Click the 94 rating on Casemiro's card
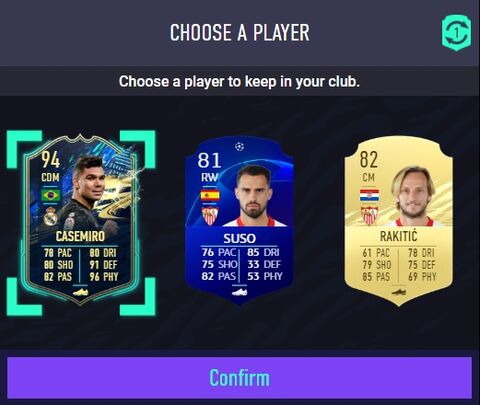Image resolution: width=480 pixels, height=405 pixels. click(x=51, y=160)
